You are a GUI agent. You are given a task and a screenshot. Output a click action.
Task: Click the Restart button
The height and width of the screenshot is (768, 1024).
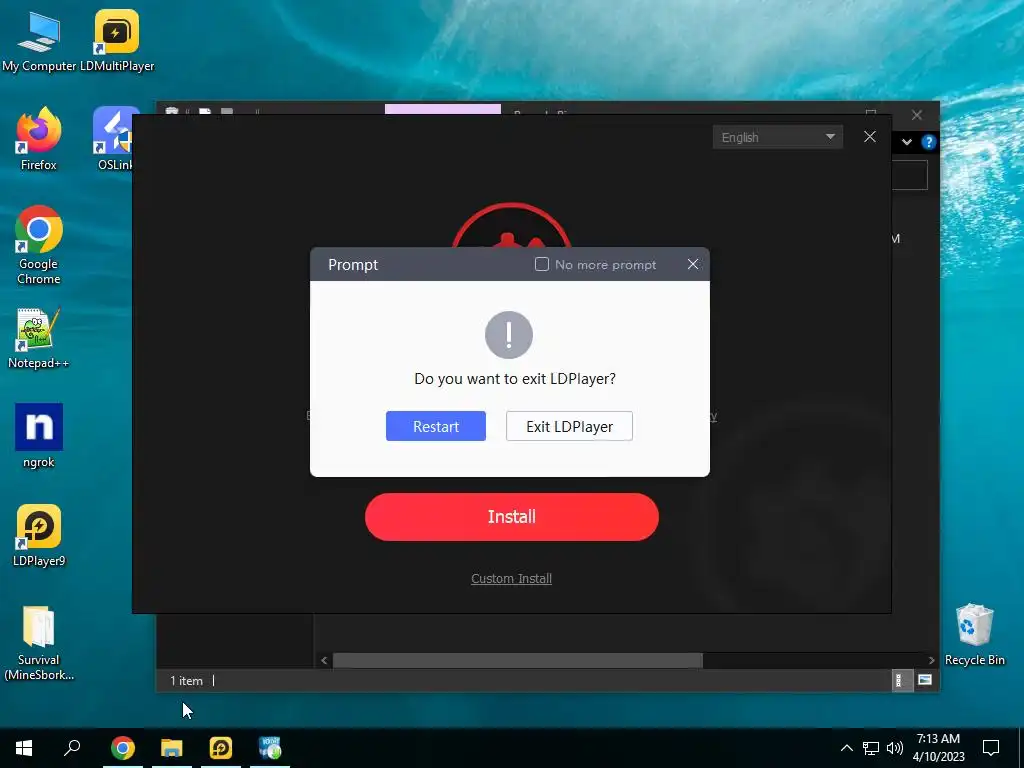coord(436,426)
